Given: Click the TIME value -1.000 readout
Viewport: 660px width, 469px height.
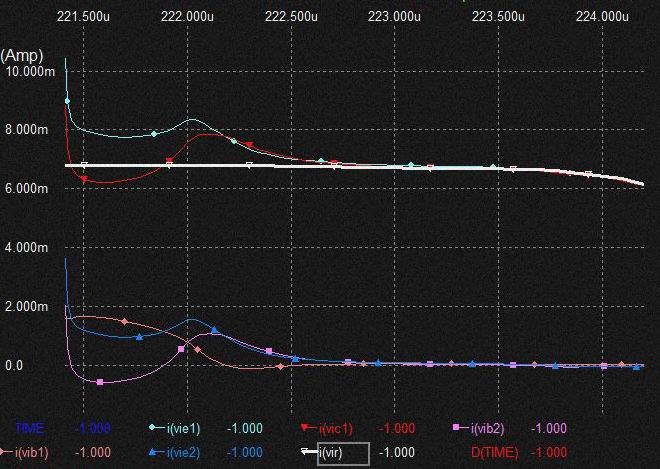Looking at the screenshot, I should [x=93, y=429].
